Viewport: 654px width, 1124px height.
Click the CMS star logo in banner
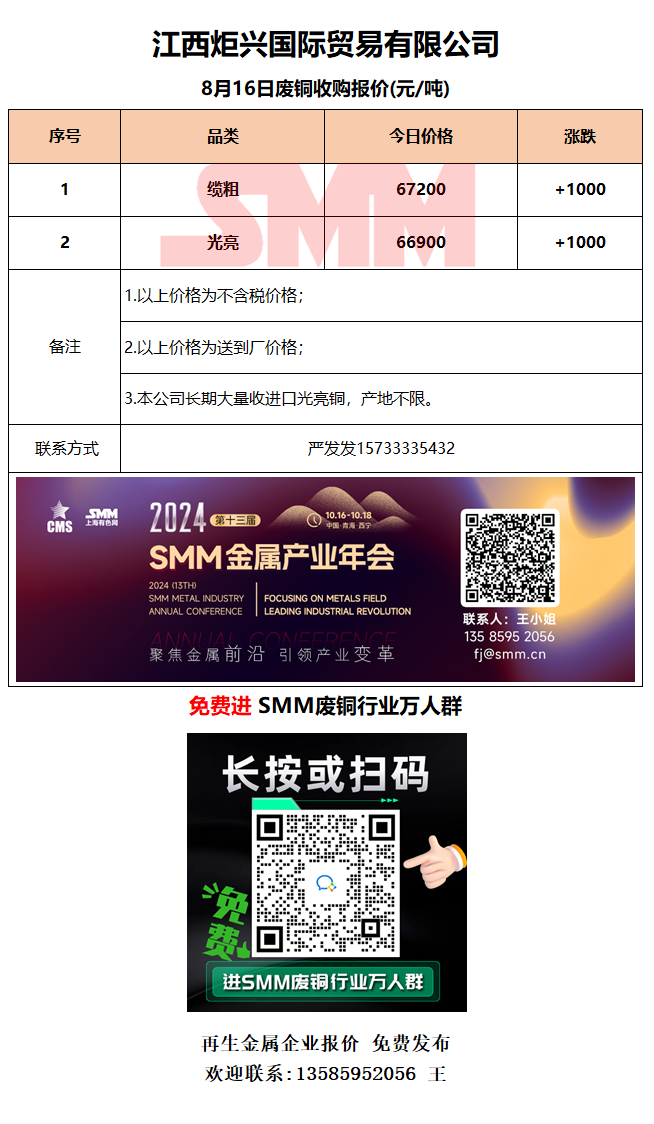(60, 517)
